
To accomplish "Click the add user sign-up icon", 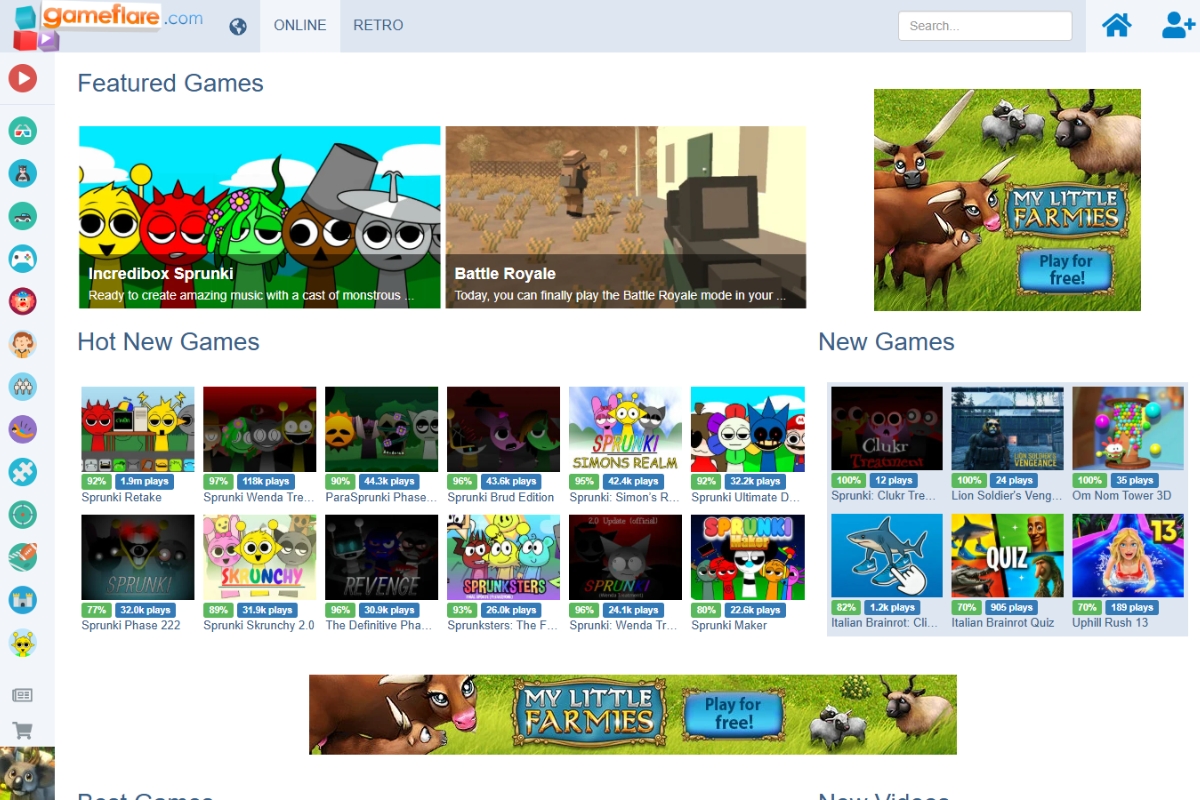I will coord(1177,25).
